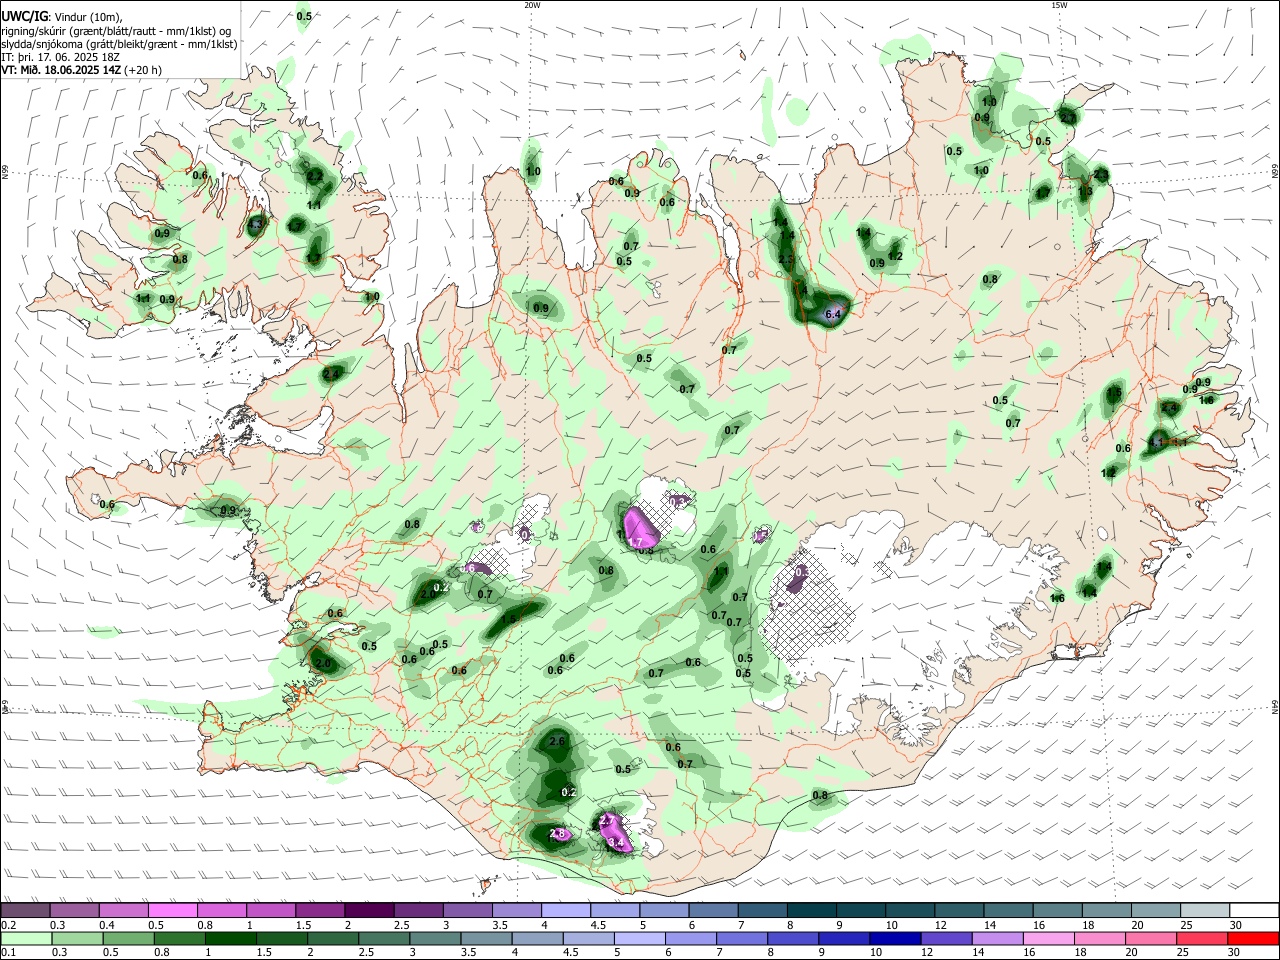Select the header line starting "rigning/skúrir"
The width and height of the screenshot is (1280, 960).
(x=116, y=30)
